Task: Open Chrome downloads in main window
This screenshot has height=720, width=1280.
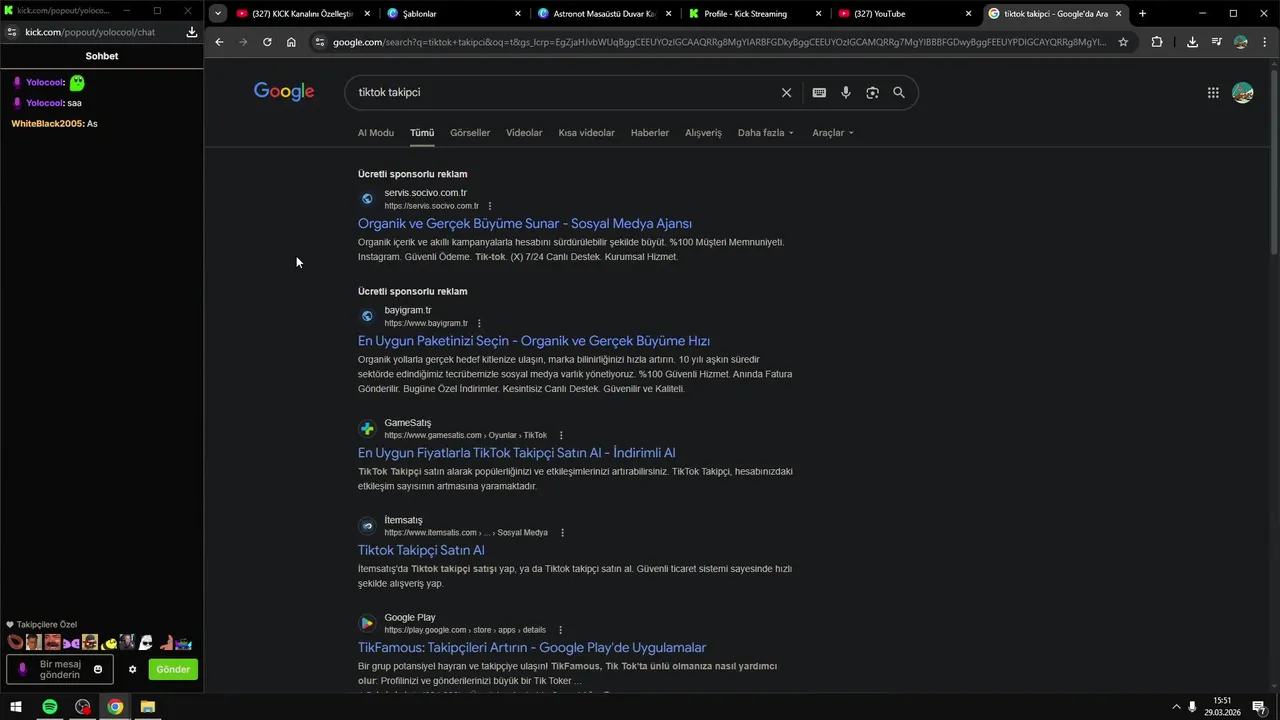Action: (1192, 42)
